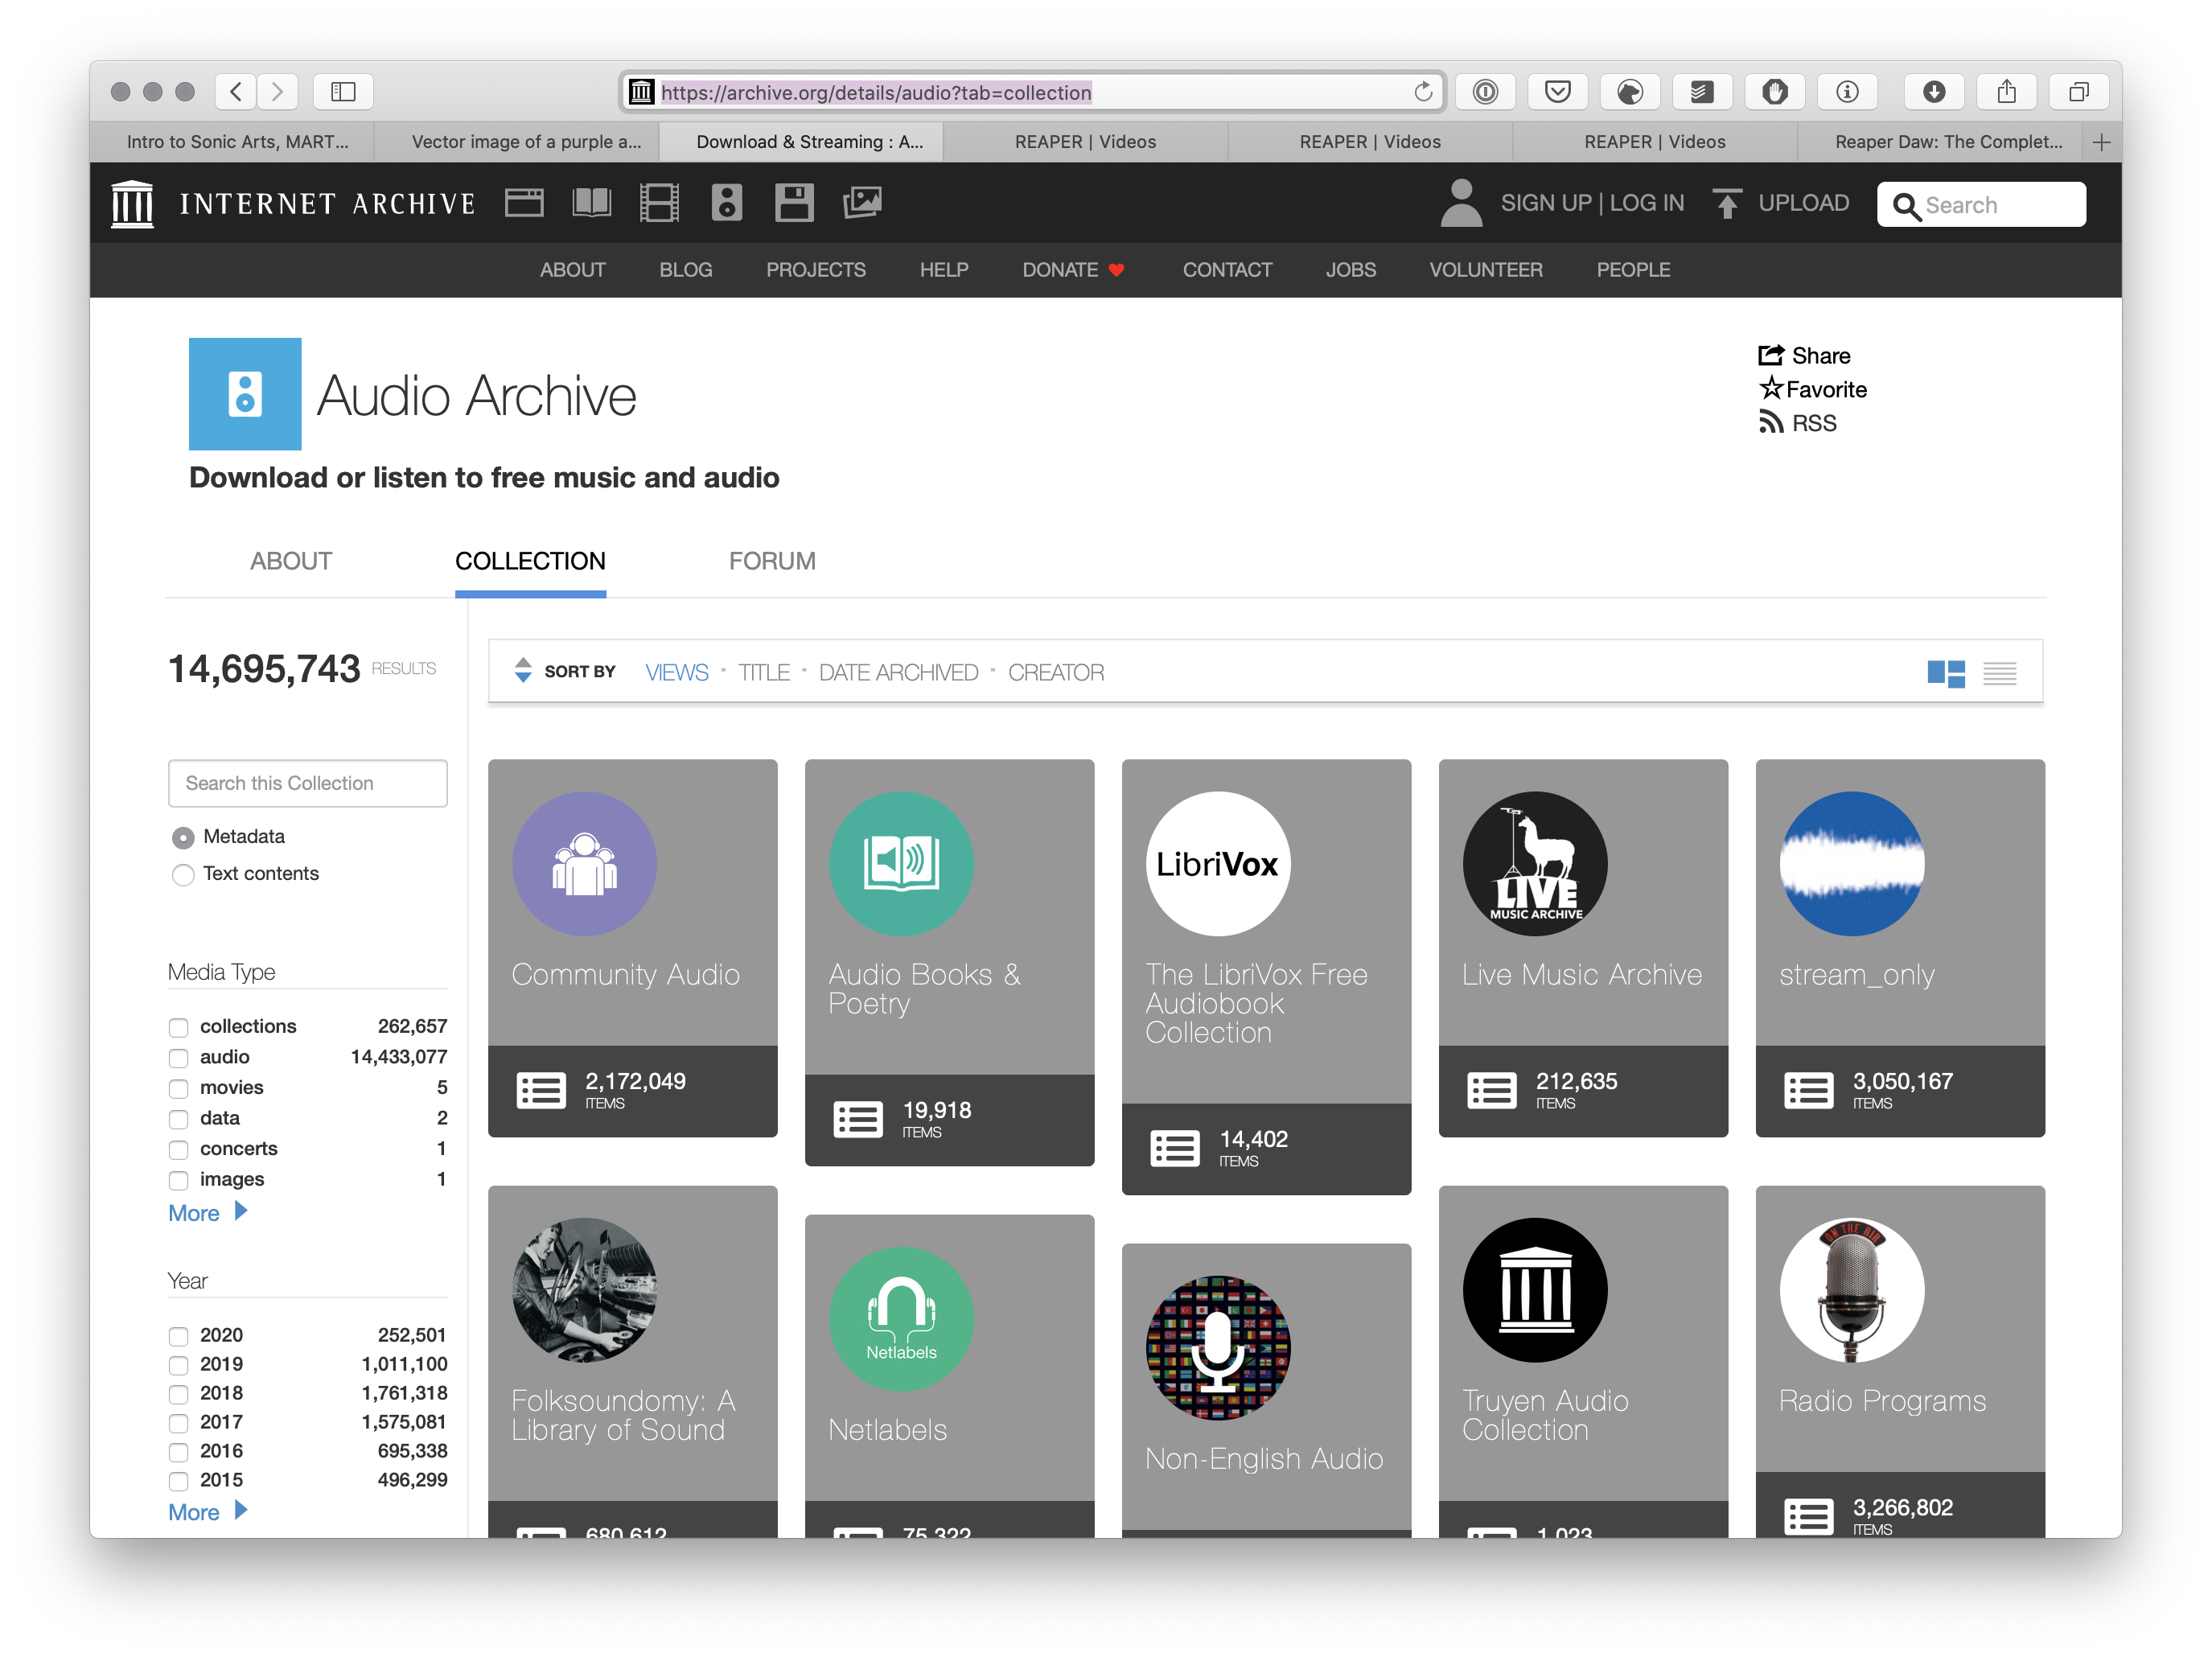Open a new Safari tab with plus button

pos(2102,142)
